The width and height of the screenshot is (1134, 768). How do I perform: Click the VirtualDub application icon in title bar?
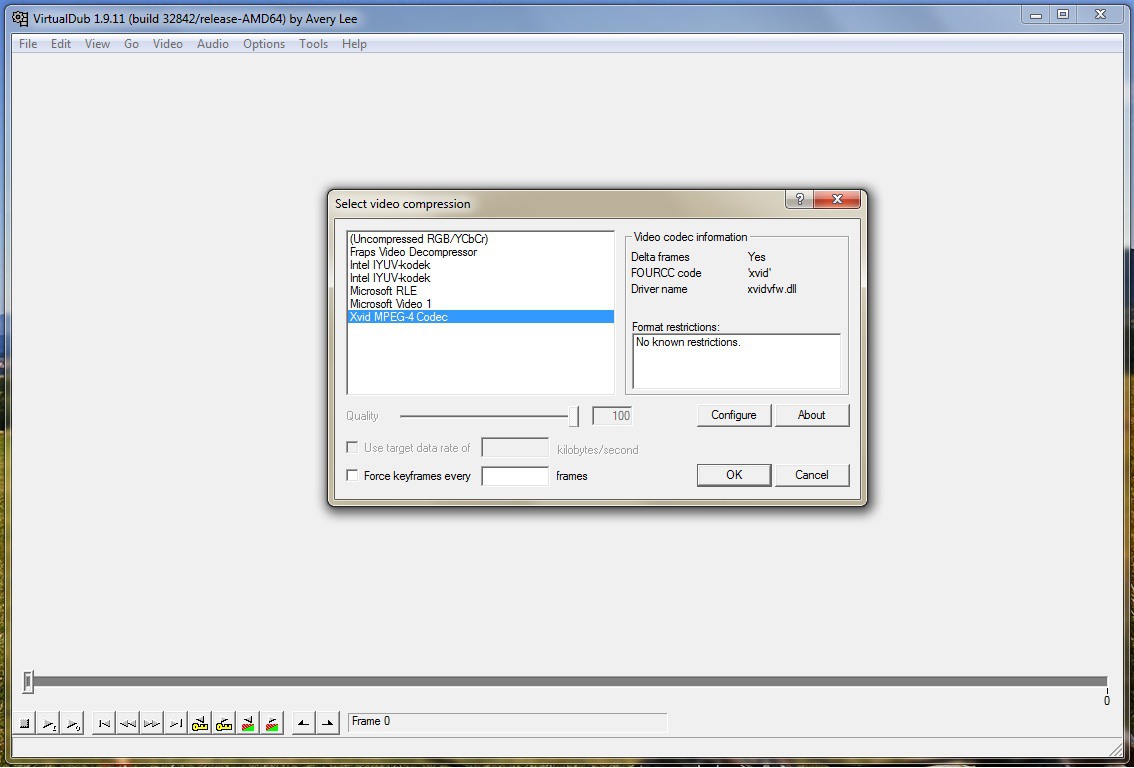[x=20, y=18]
